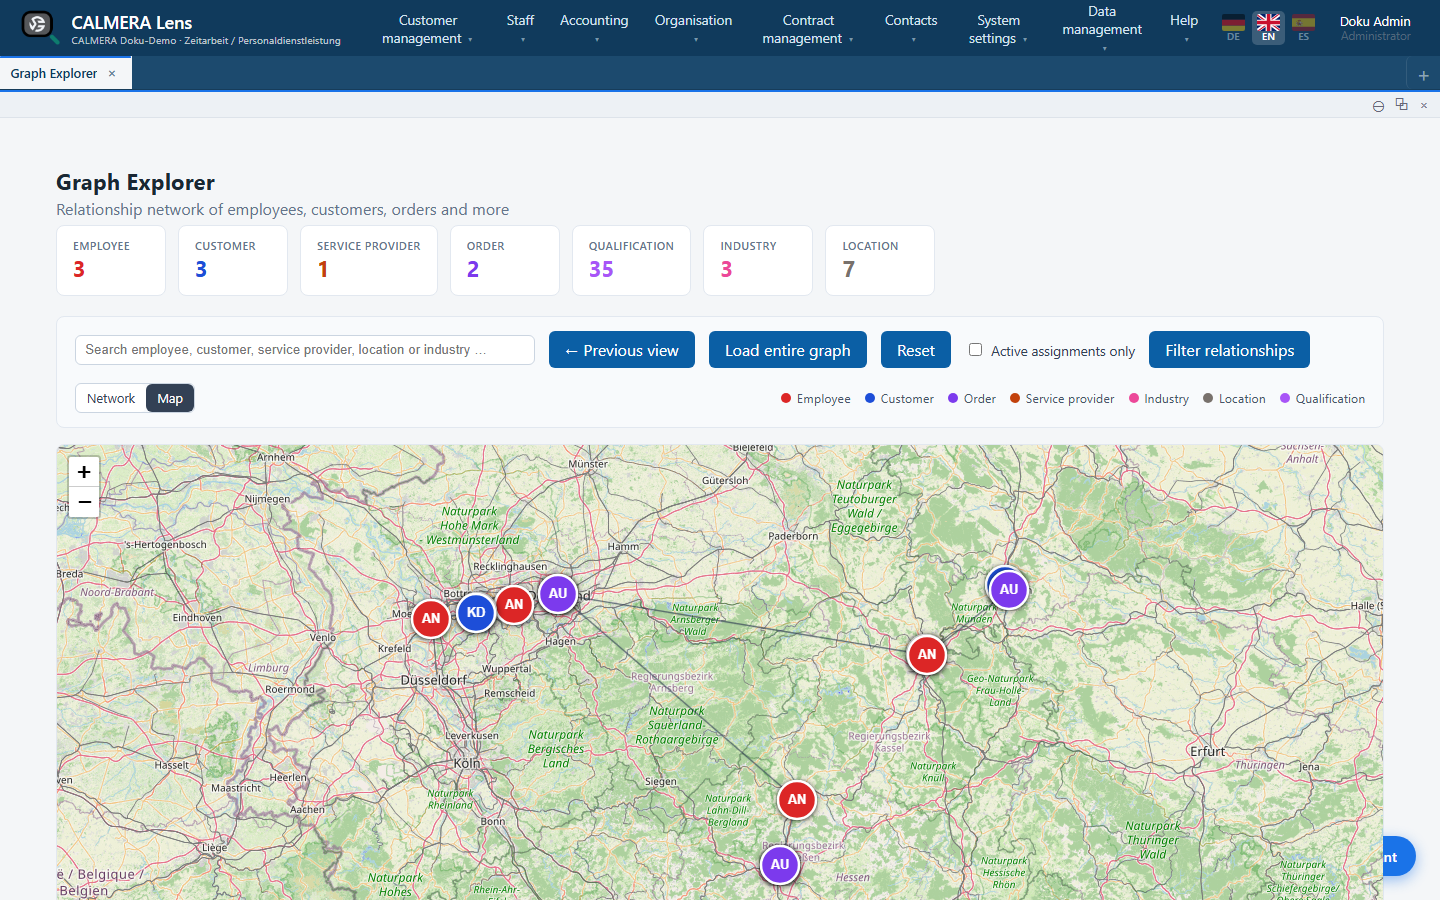Select the AU marker near Recklinghausen
The image size is (1440, 900).
pos(558,593)
